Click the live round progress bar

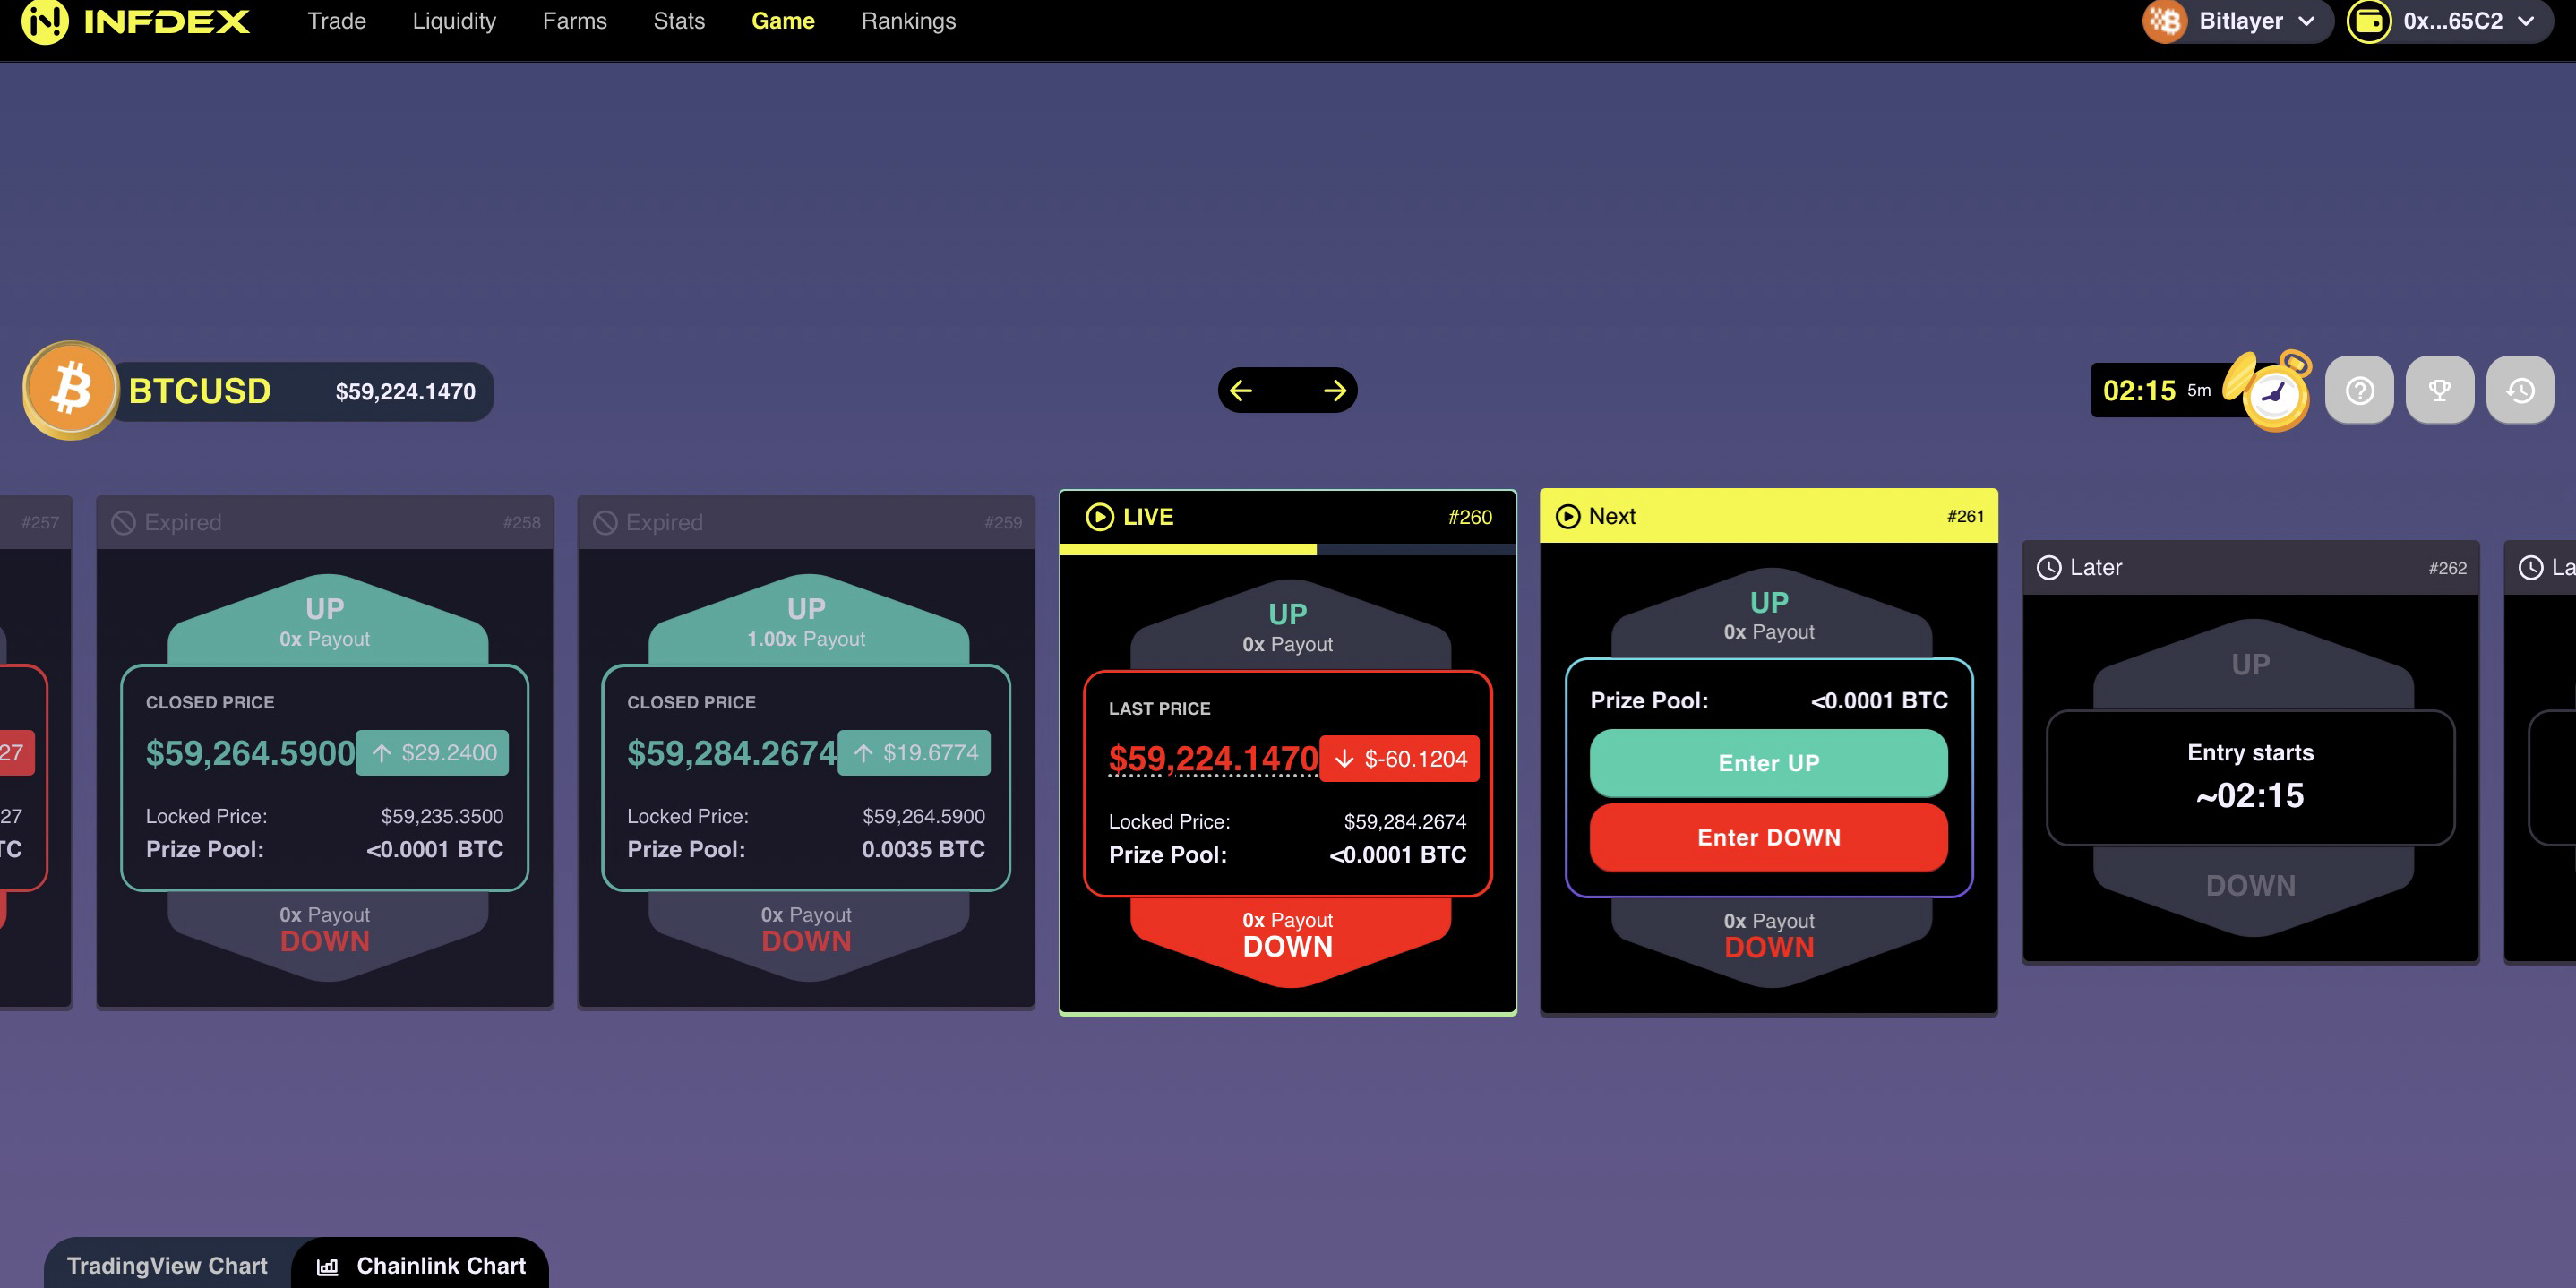(x=1287, y=549)
